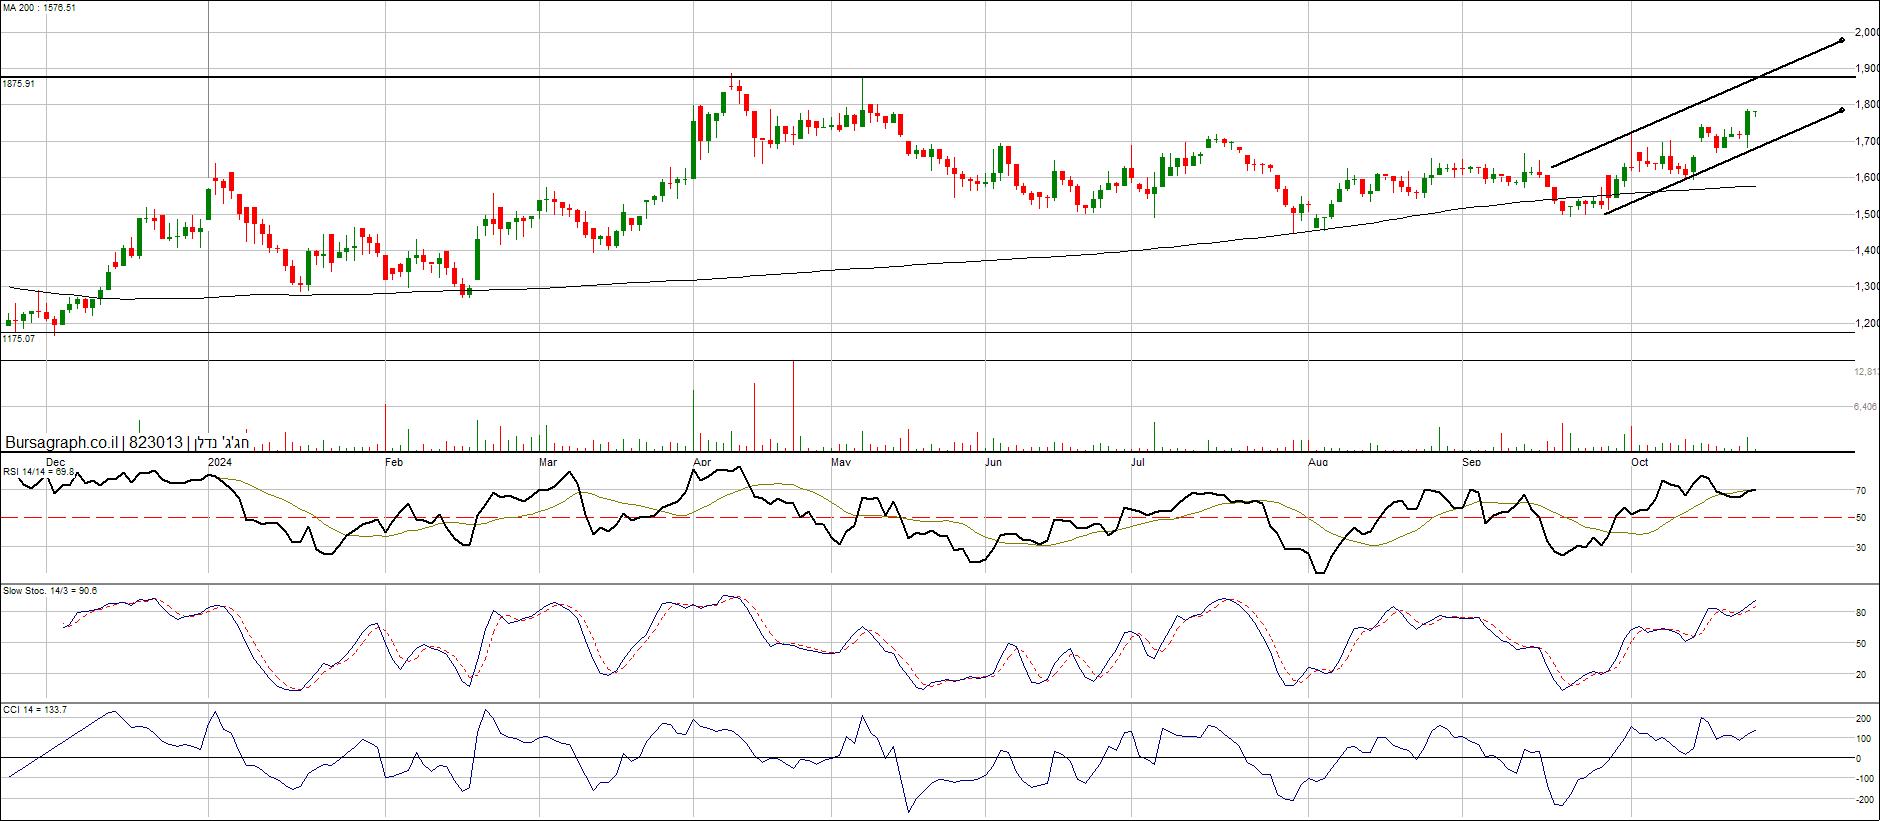Select the Apr marker on time axis
1880x821 pixels.
tap(702, 462)
